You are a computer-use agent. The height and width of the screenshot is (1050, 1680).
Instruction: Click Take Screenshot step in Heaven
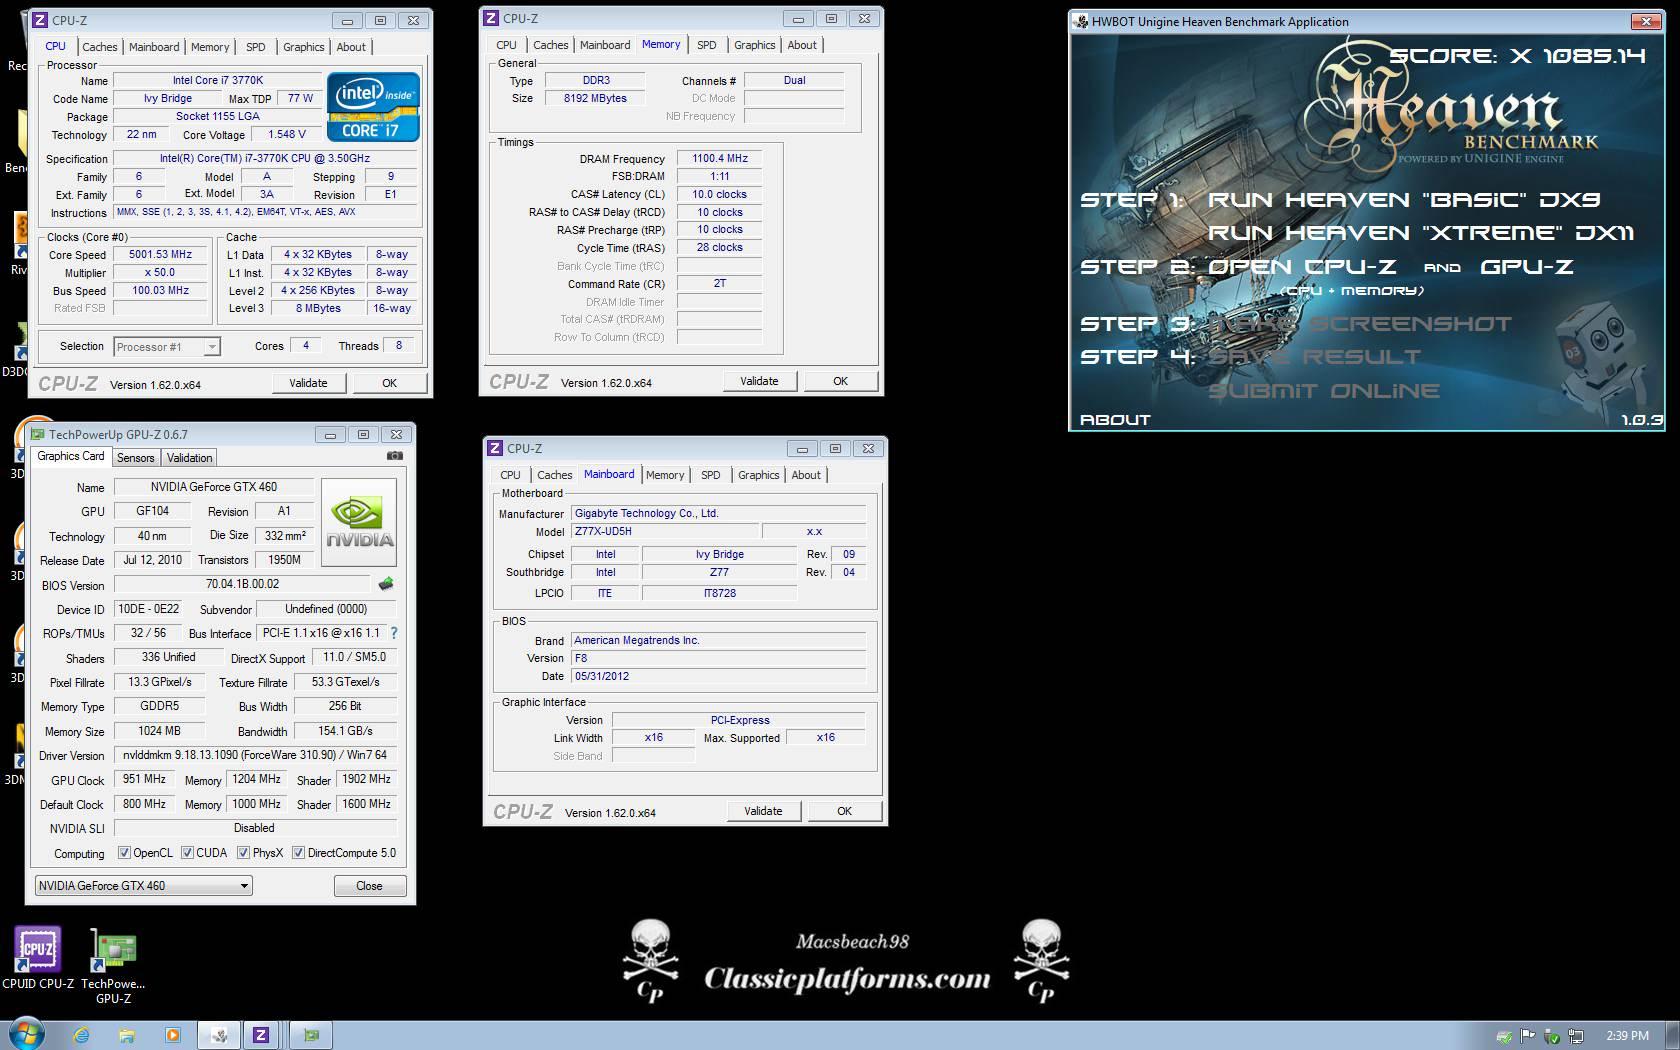click(1360, 324)
